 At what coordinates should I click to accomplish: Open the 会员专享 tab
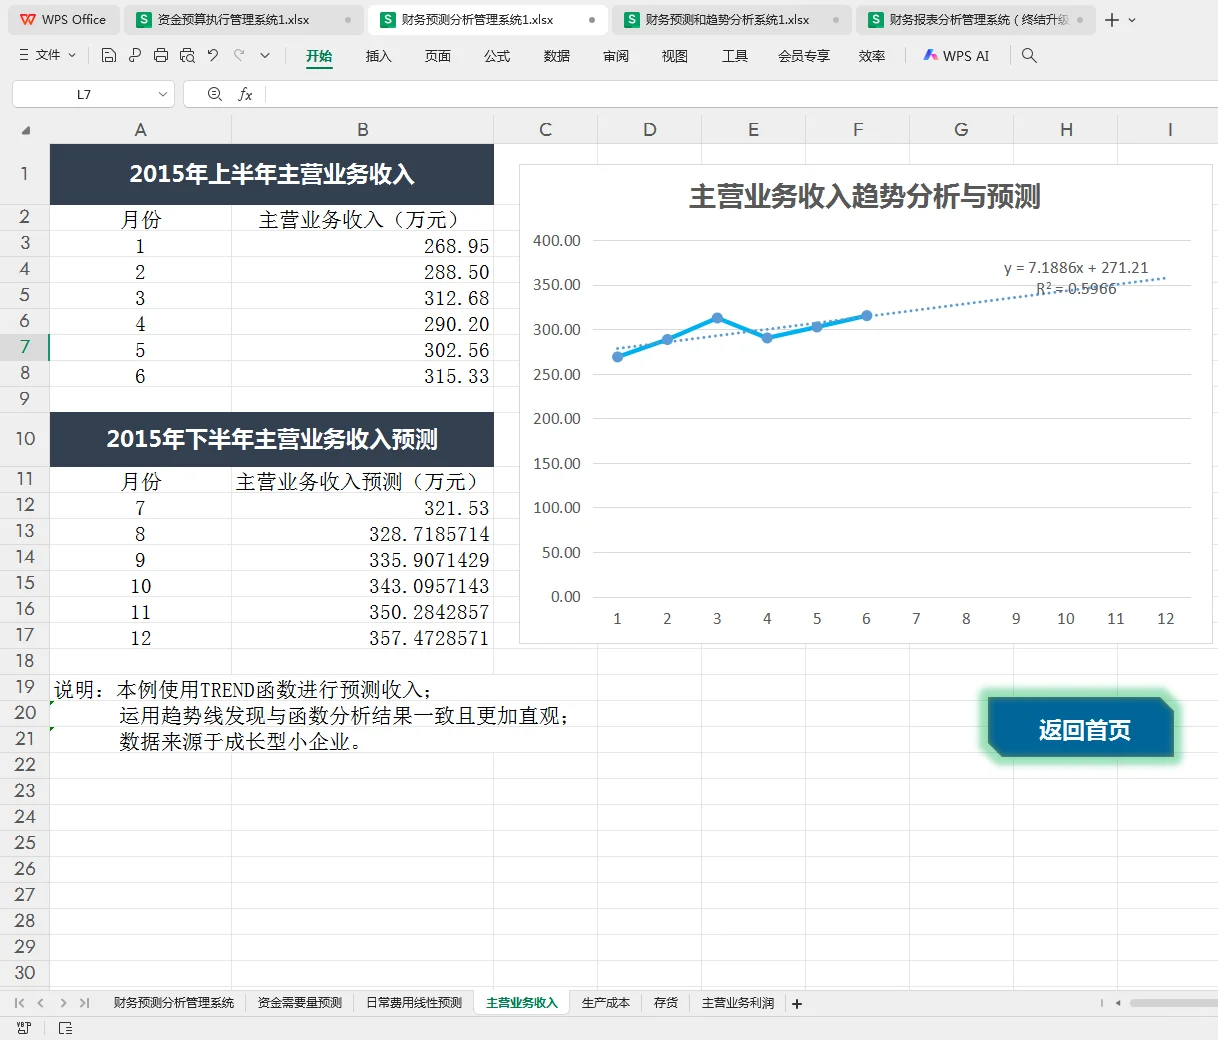click(804, 56)
